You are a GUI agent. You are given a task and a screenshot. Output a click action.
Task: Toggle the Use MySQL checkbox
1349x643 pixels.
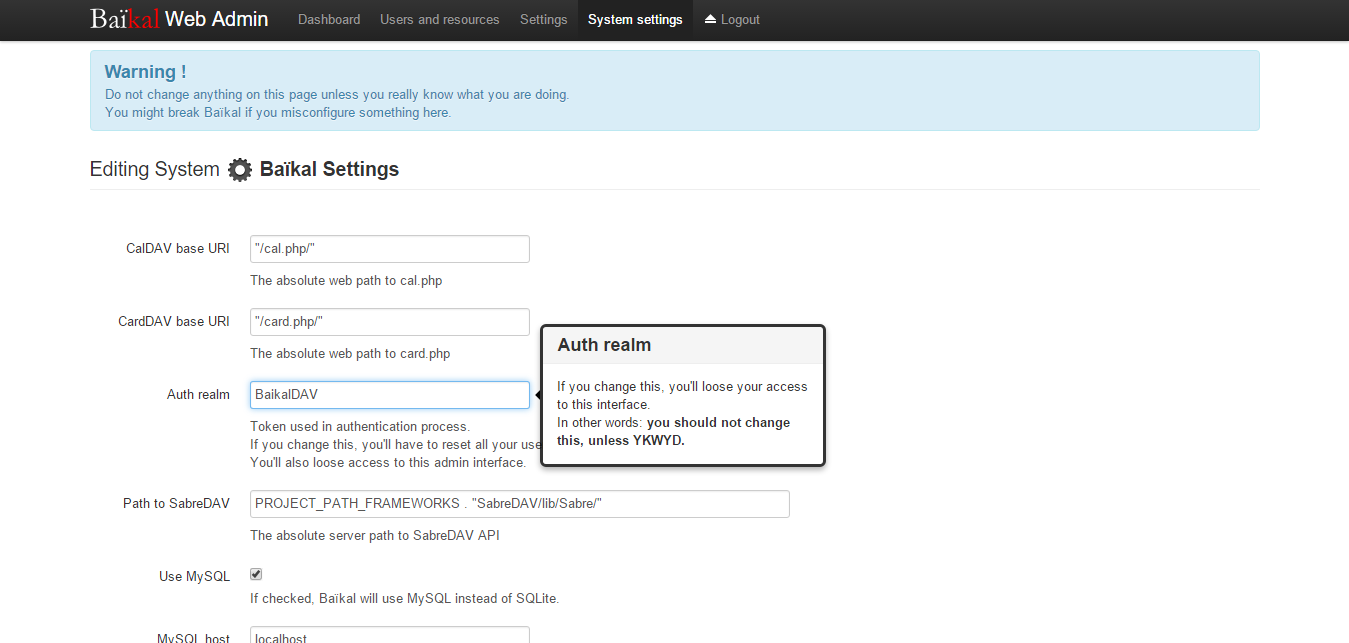point(256,574)
